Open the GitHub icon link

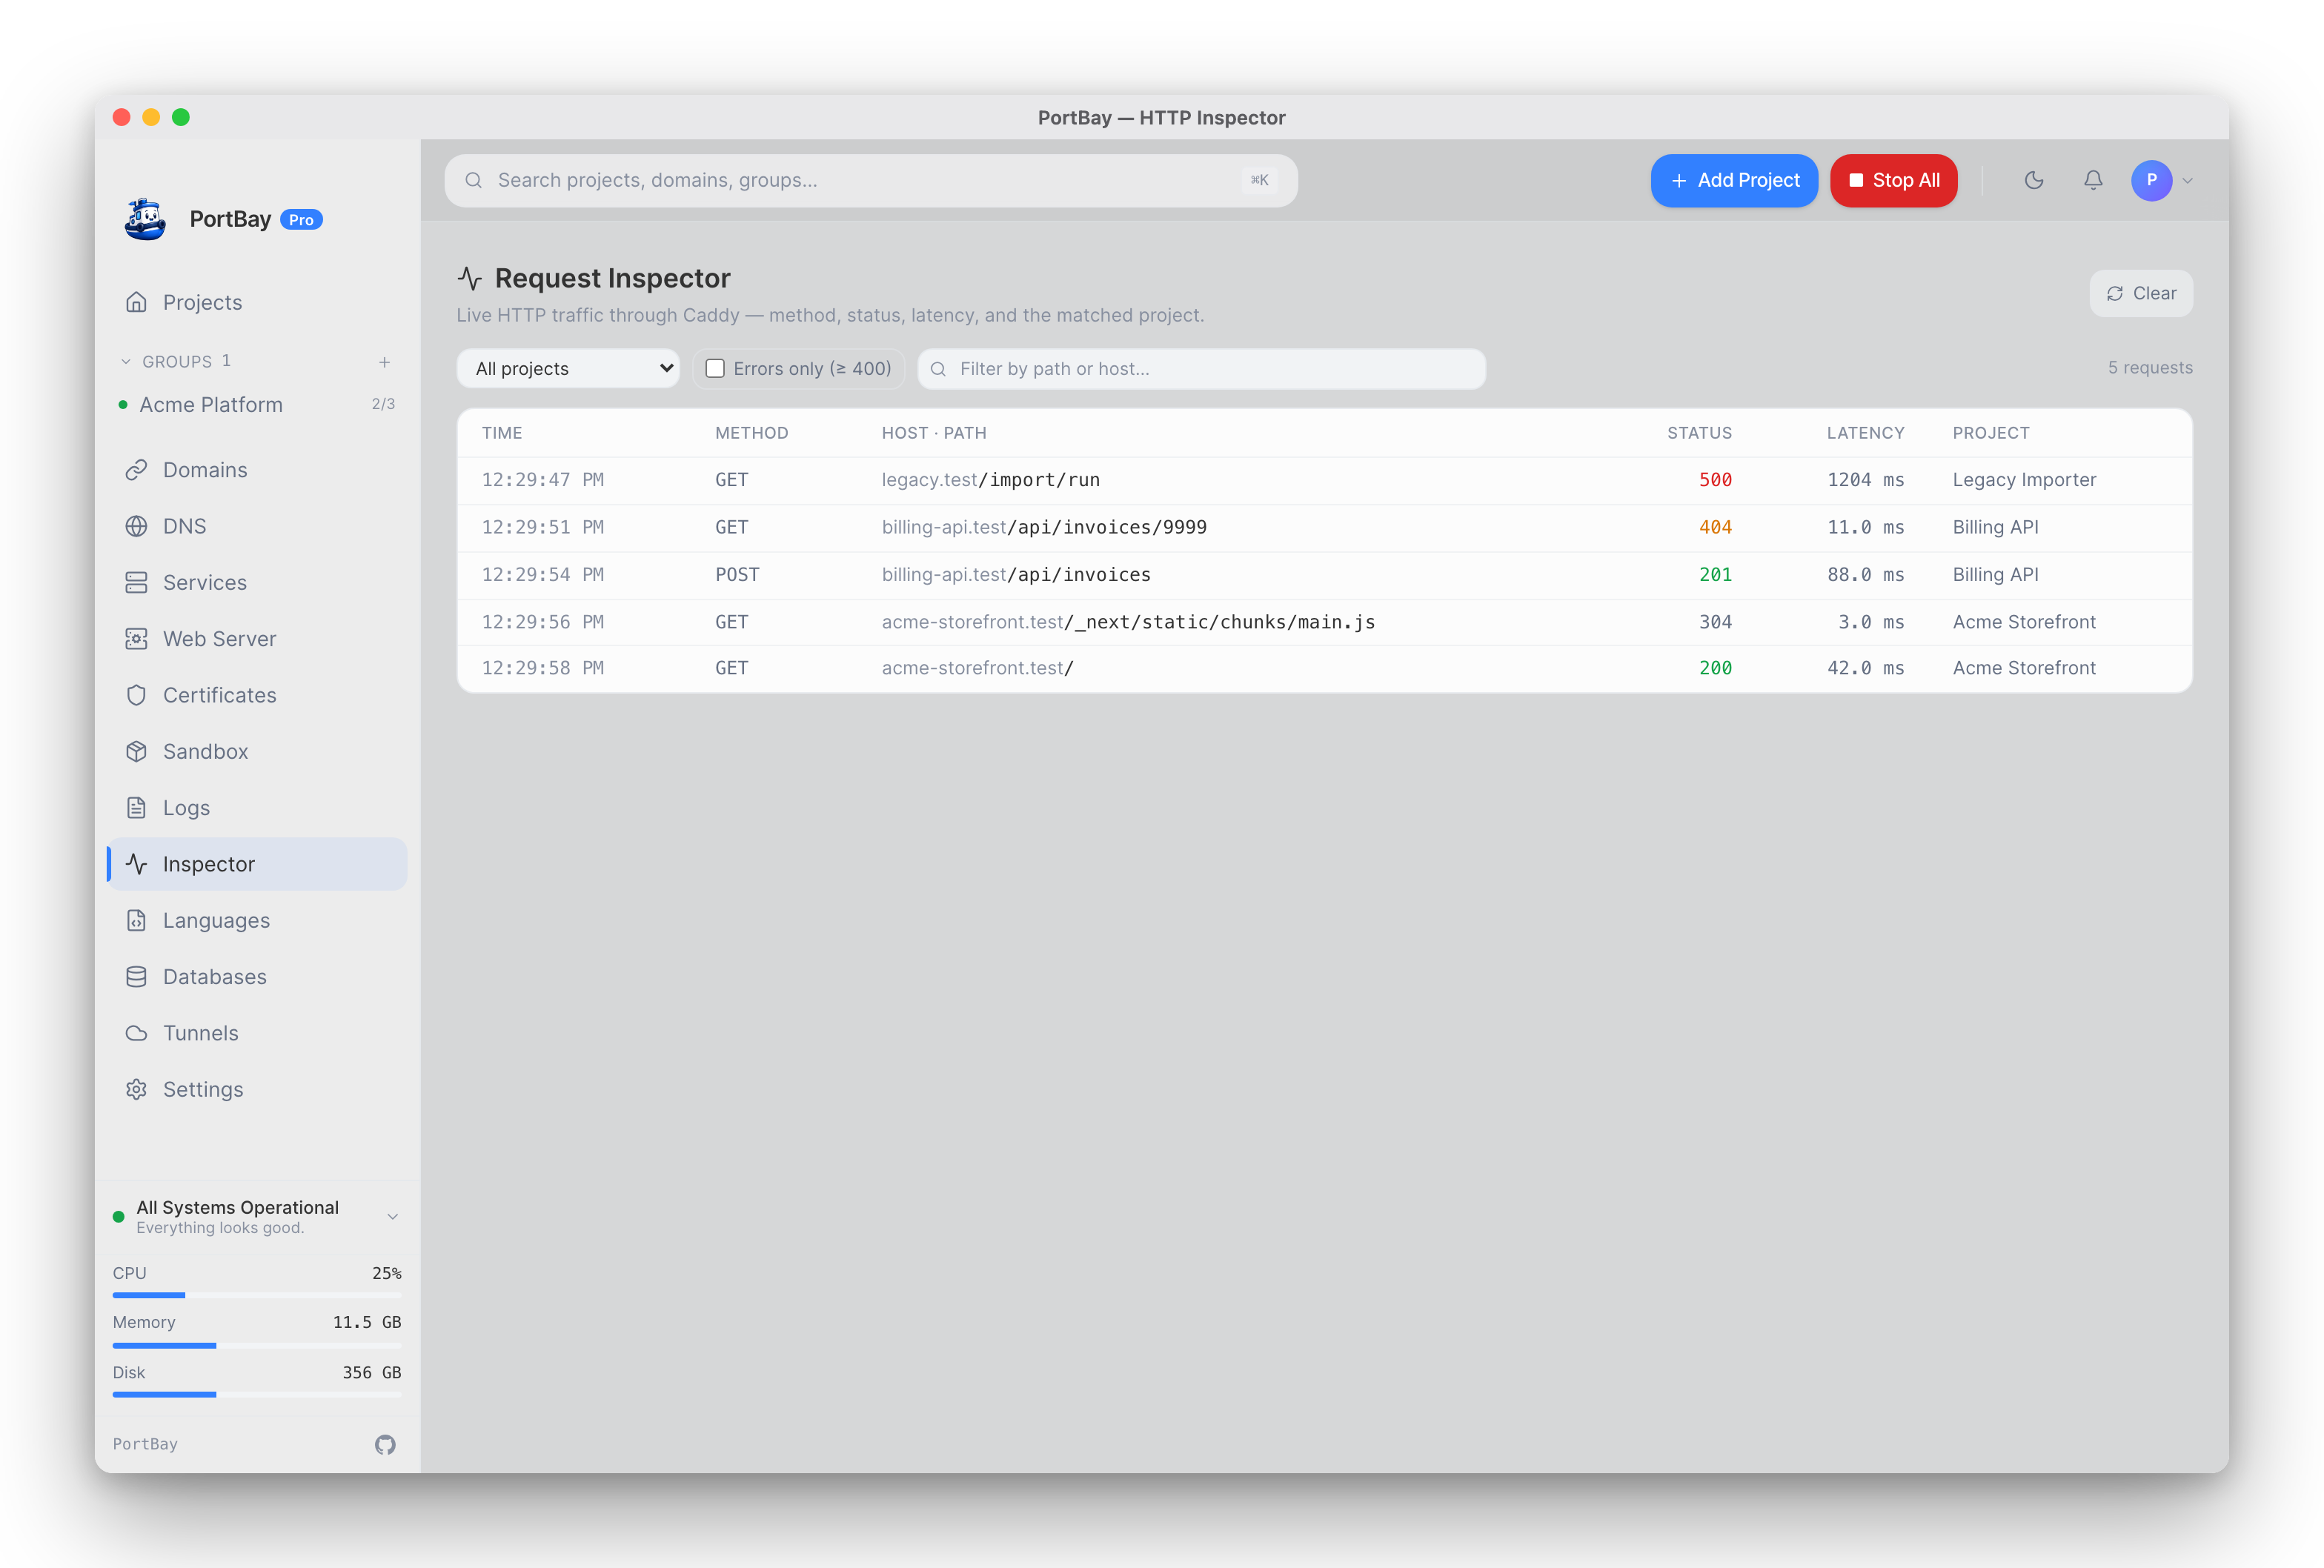click(x=385, y=1444)
